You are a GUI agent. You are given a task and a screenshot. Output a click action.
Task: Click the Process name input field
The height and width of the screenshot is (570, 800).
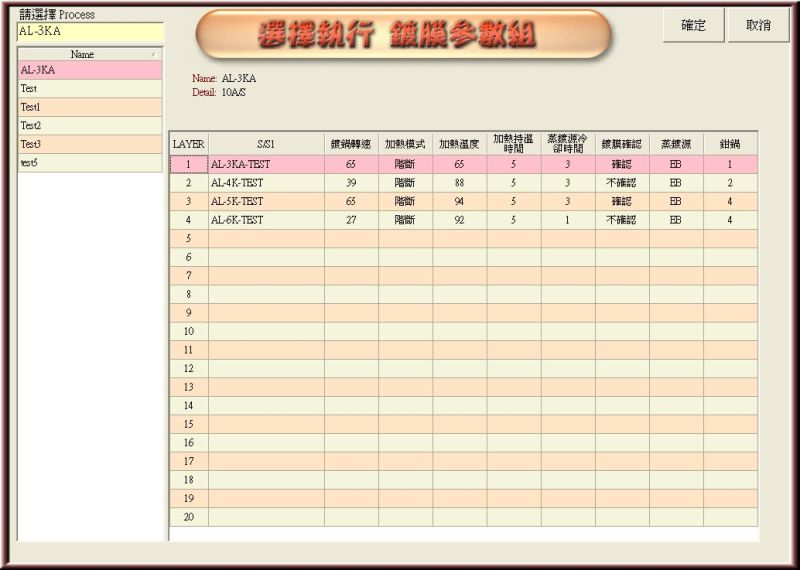90,31
